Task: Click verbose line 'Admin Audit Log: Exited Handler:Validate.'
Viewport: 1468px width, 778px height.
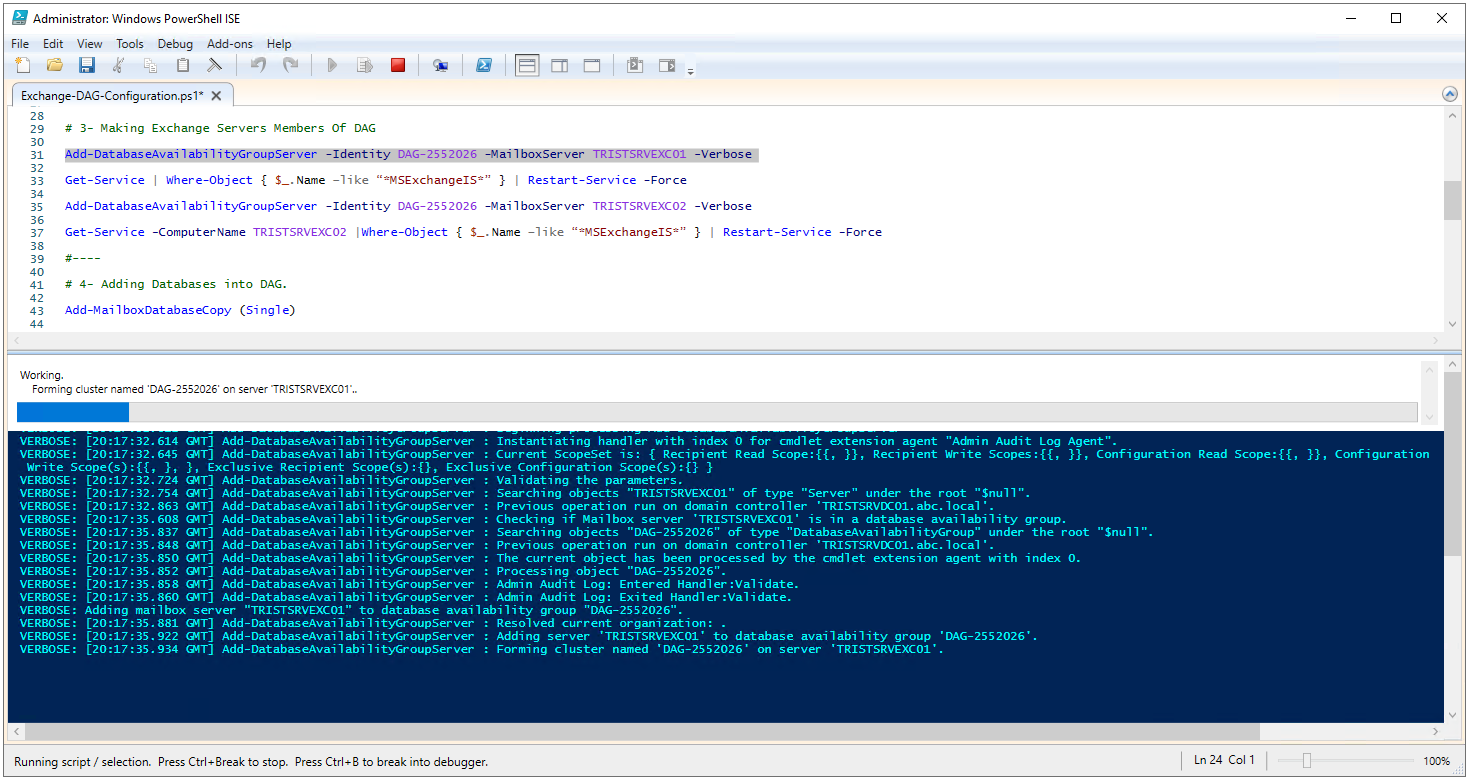Action: pyautogui.click(x=406, y=597)
